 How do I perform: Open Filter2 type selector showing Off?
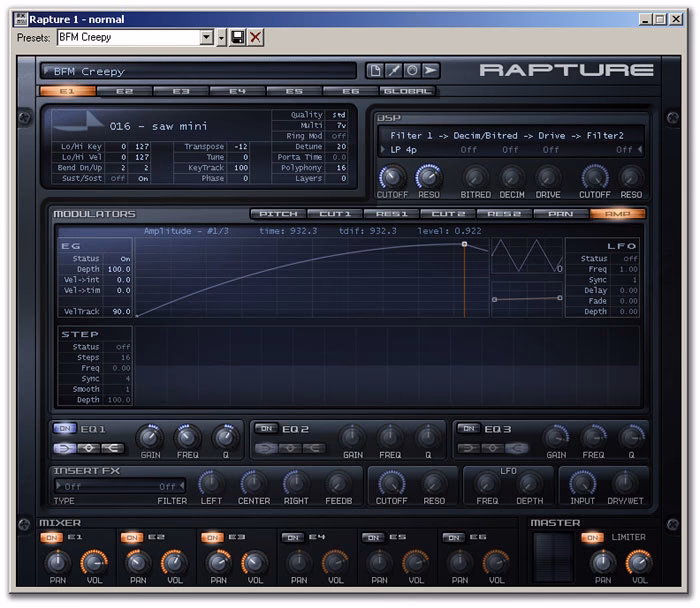[x=629, y=150]
